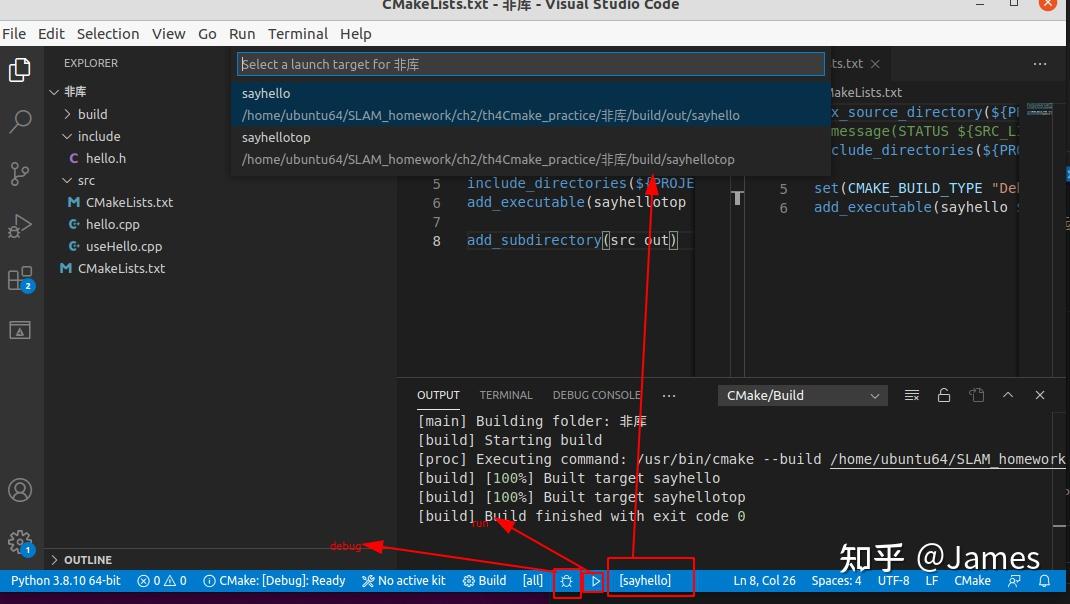1070x604 pixels.
Task: Choose the sayhello launch target
Action: coord(530,104)
